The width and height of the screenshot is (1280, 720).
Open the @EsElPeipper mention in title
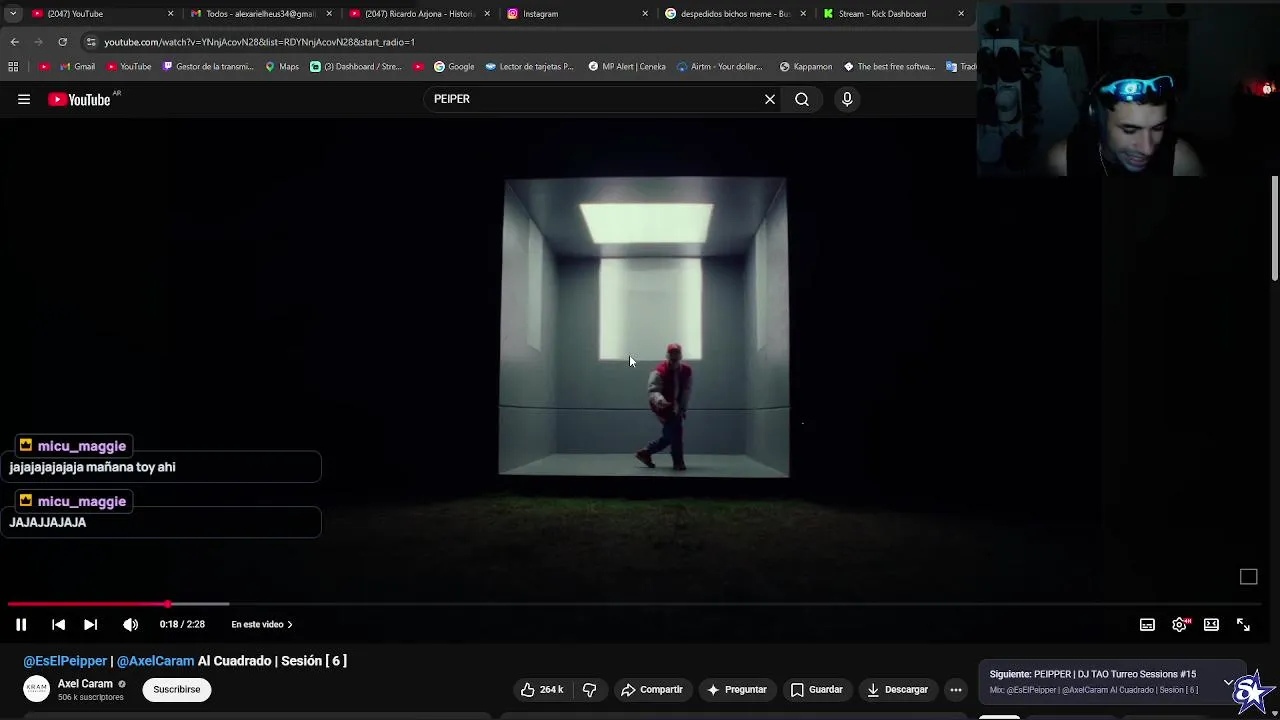pos(65,661)
